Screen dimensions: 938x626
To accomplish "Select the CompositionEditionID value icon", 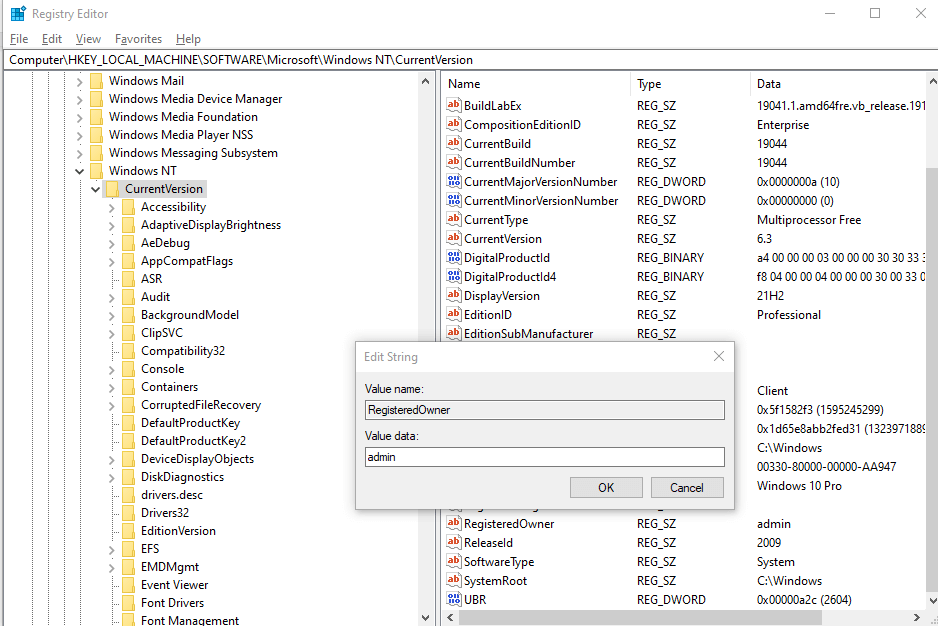I will (454, 124).
